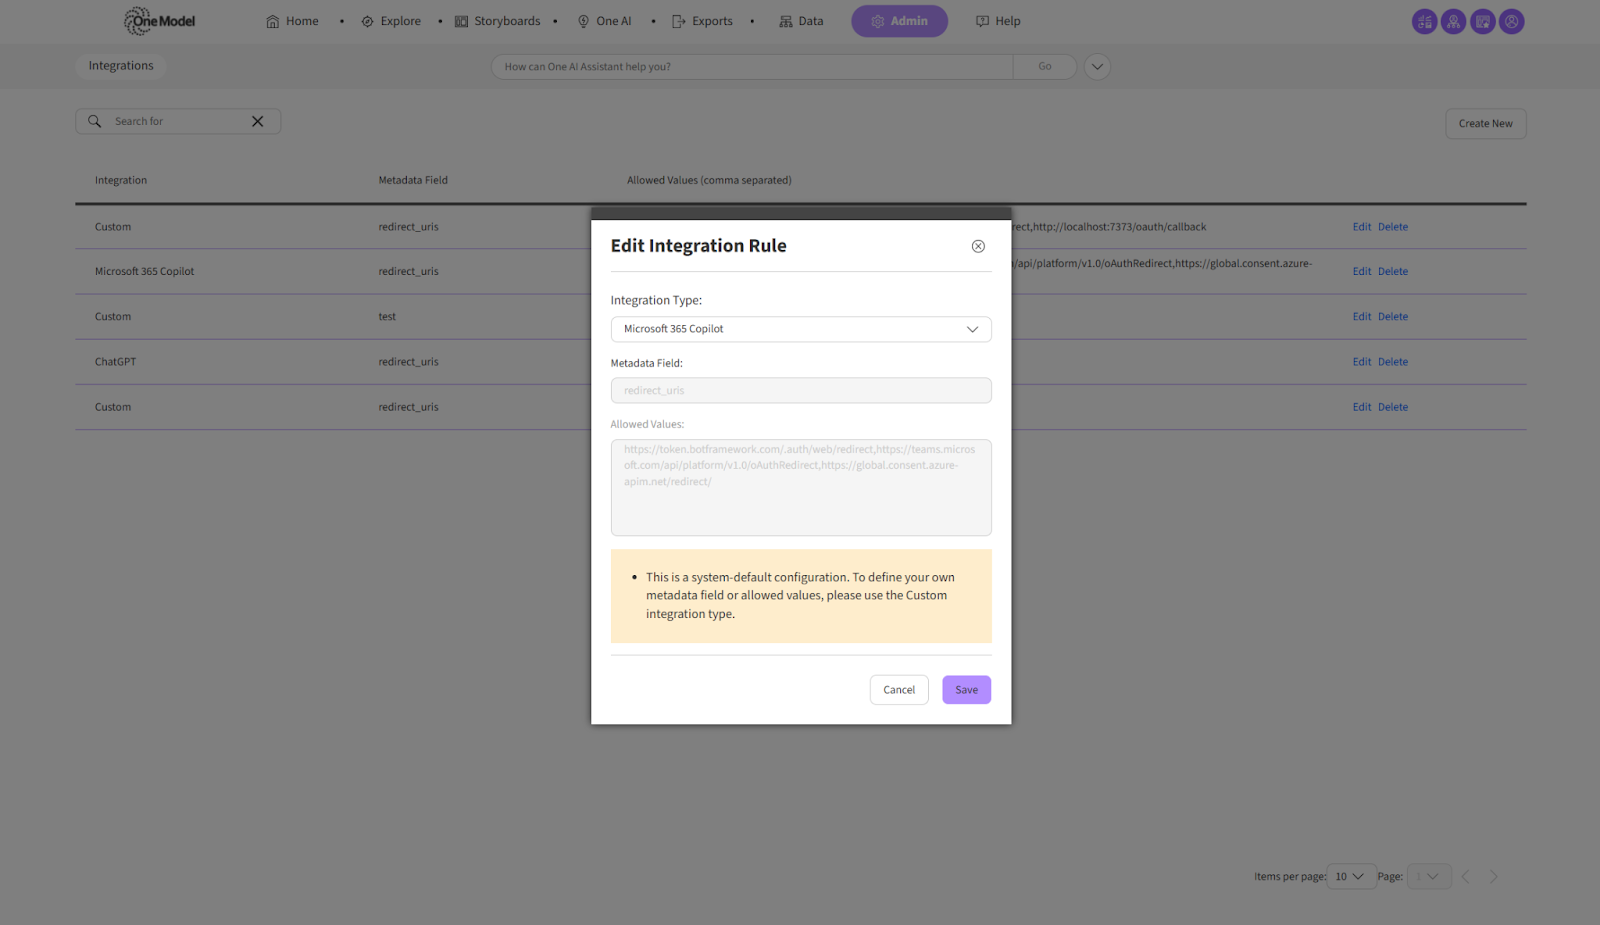This screenshot has width=1600, height=925.
Task: Open the Exports menu
Action: click(x=702, y=21)
